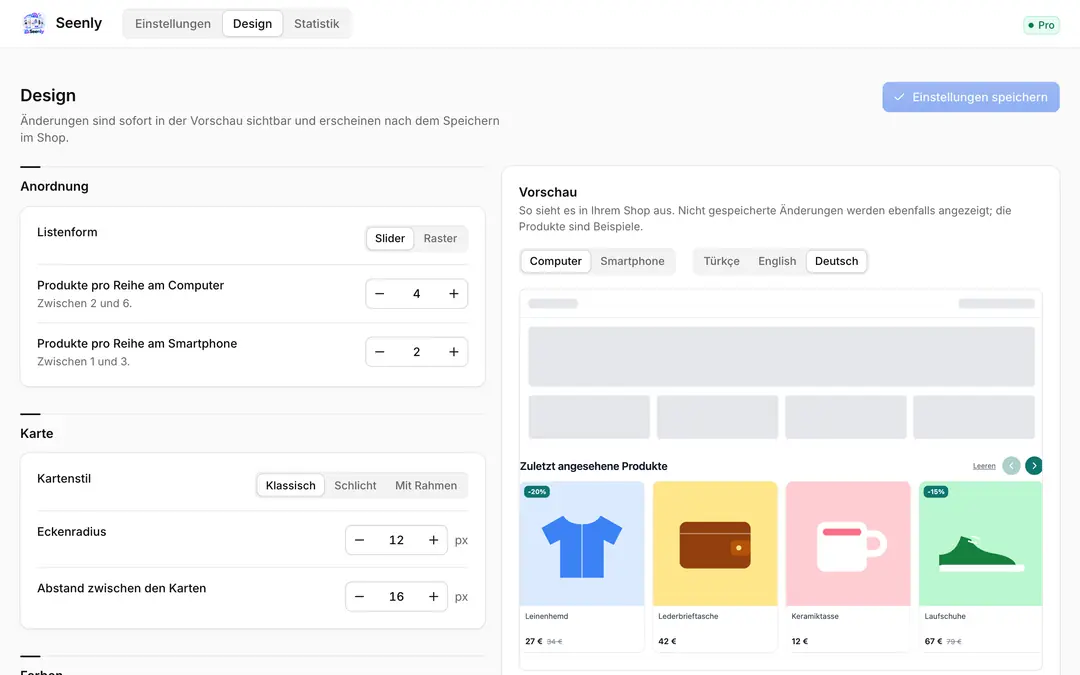Open the Keramiktasse mug product thumbnail
The image size is (1080, 675).
click(x=848, y=543)
